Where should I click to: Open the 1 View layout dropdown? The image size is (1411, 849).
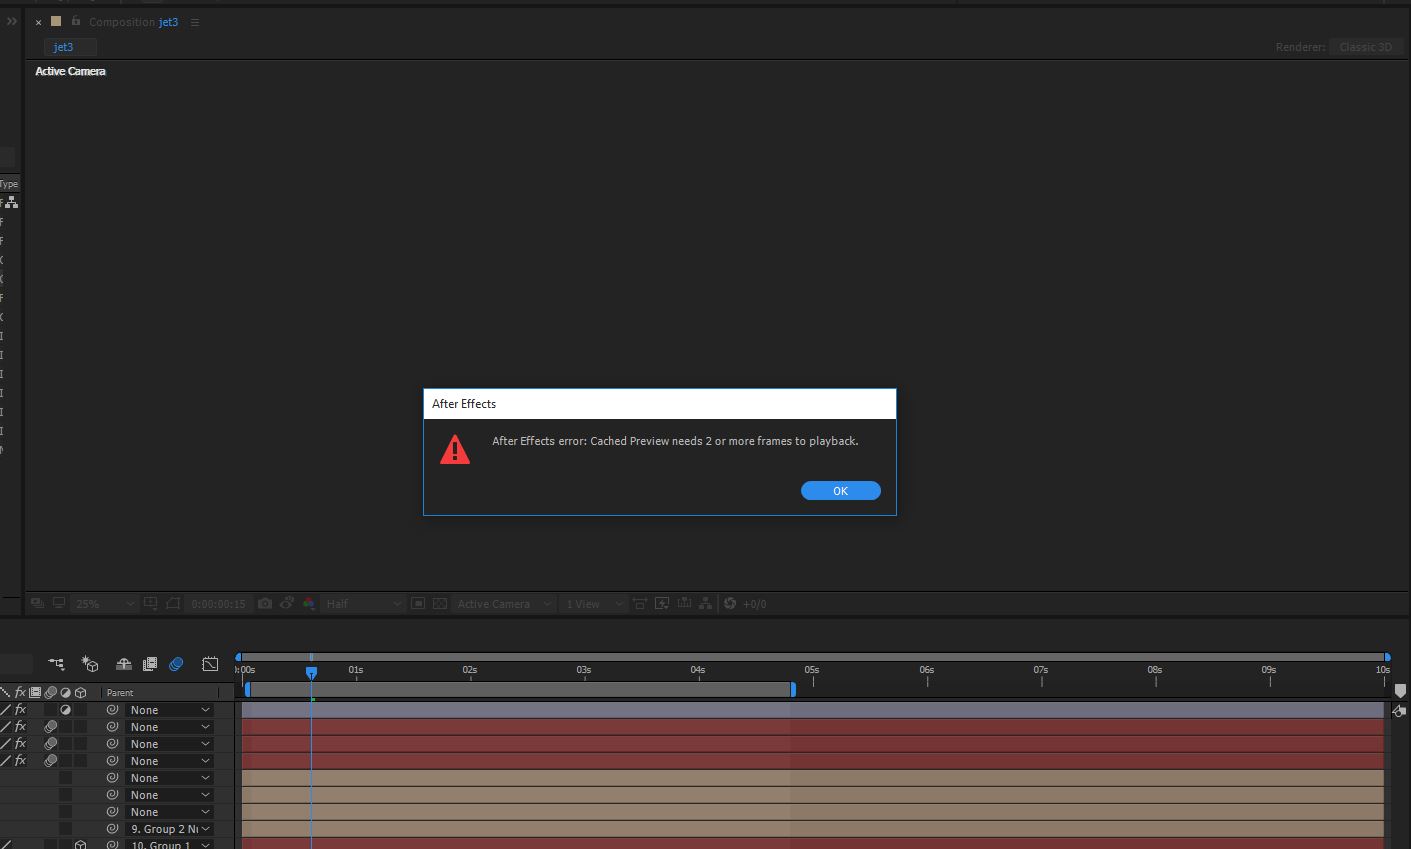(593, 604)
